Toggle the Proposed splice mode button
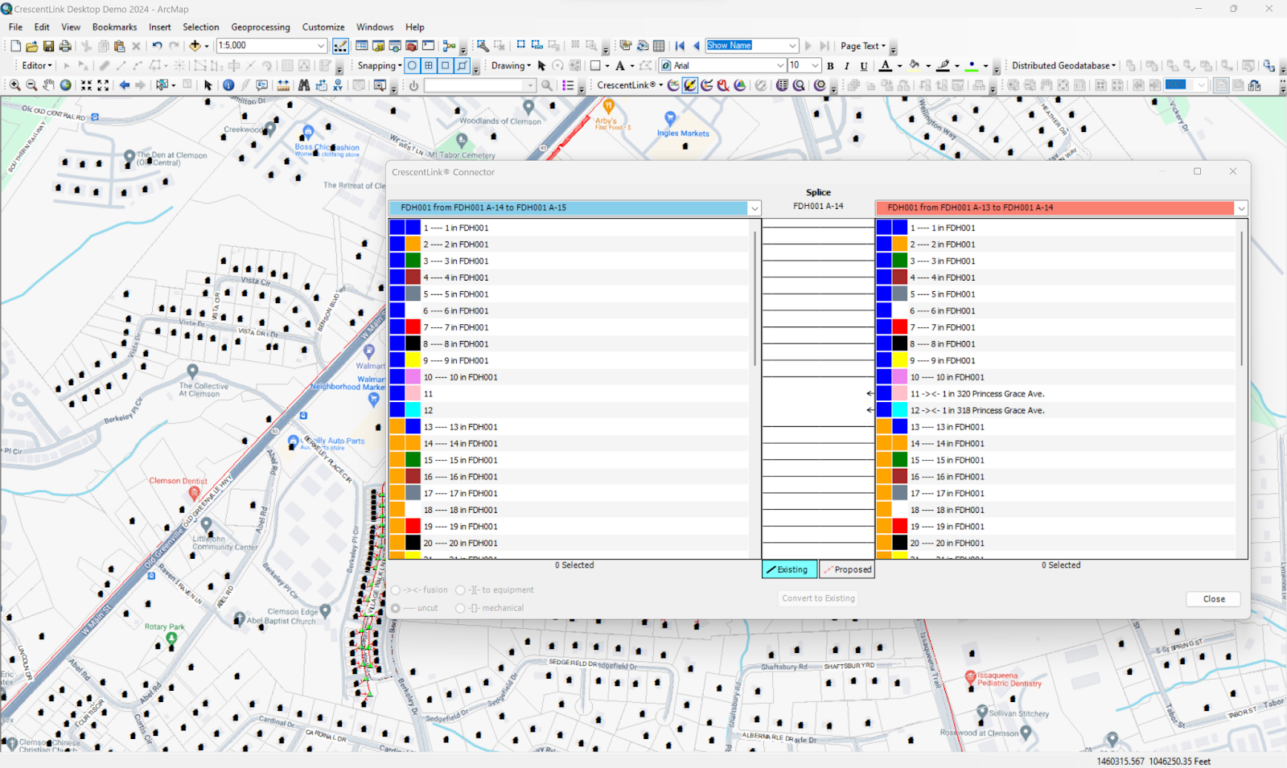 [x=846, y=569]
